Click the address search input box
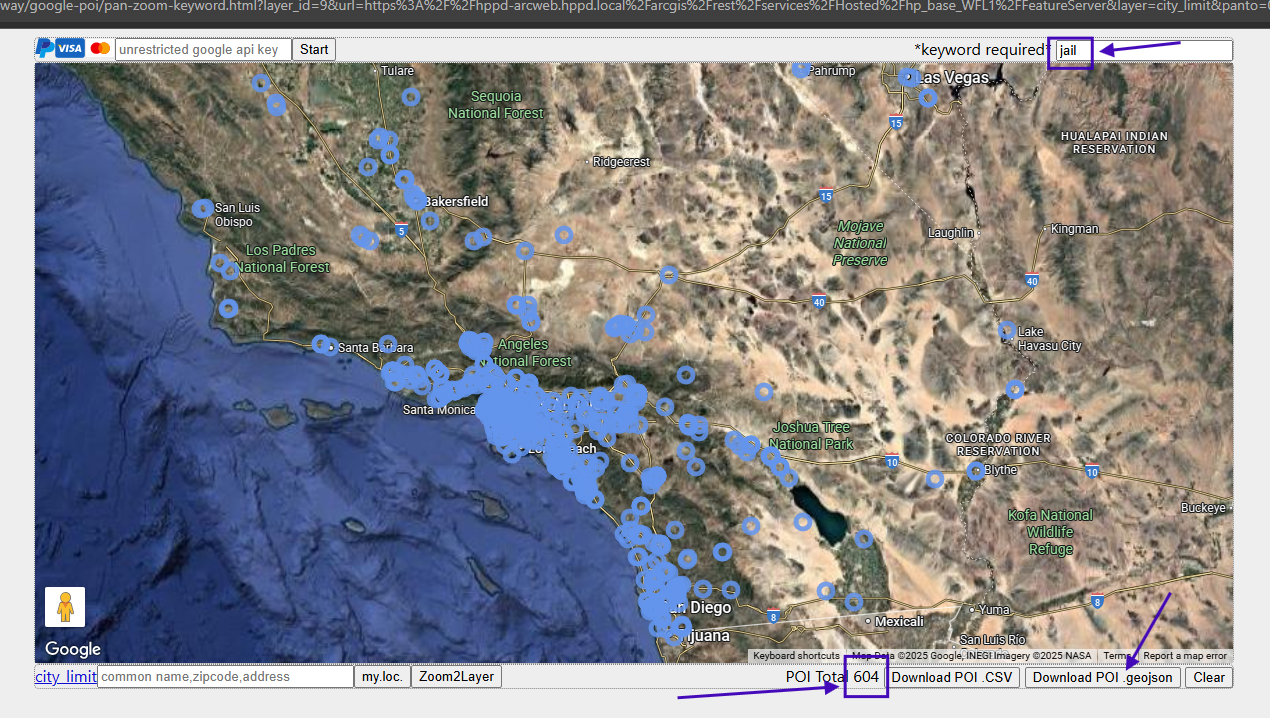 pyautogui.click(x=225, y=677)
